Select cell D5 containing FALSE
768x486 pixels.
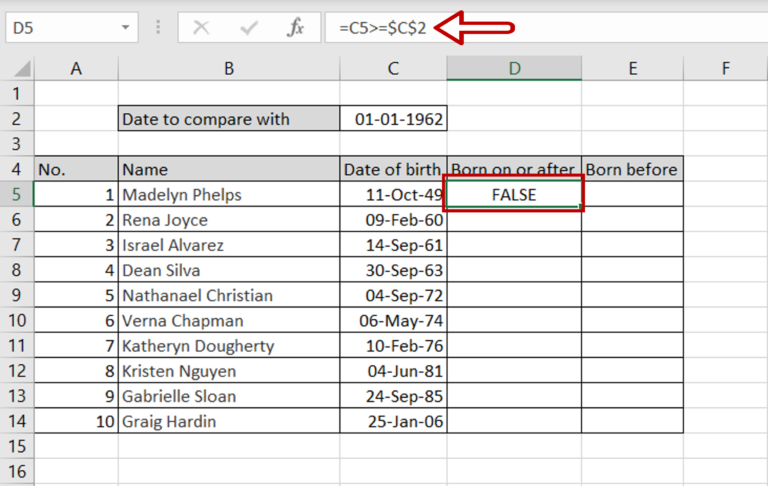[x=514, y=195]
